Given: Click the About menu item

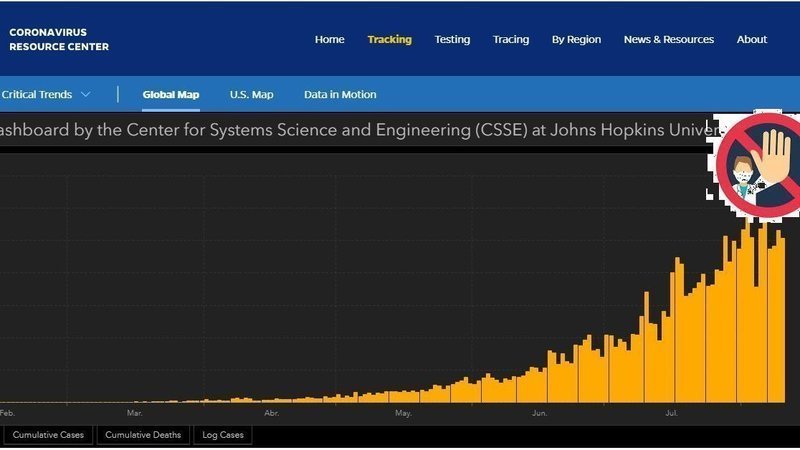Looking at the screenshot, I should pyautogui.click(x=752, y=40).
